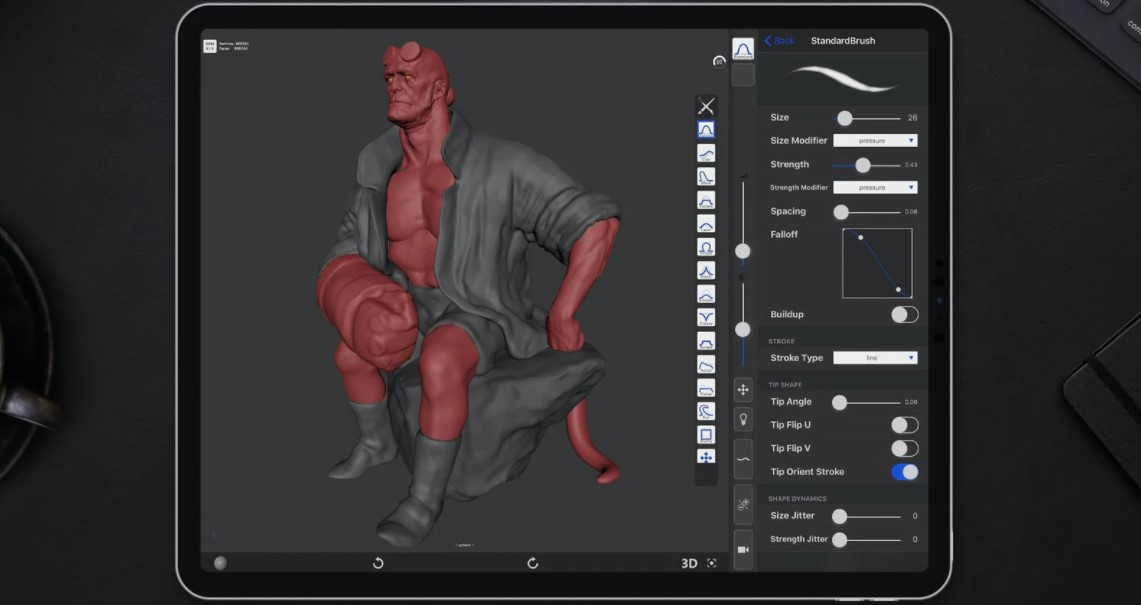Open the mesh stats icon at top left
This screenshot has width=1141, height=605.
click(210, 46)
